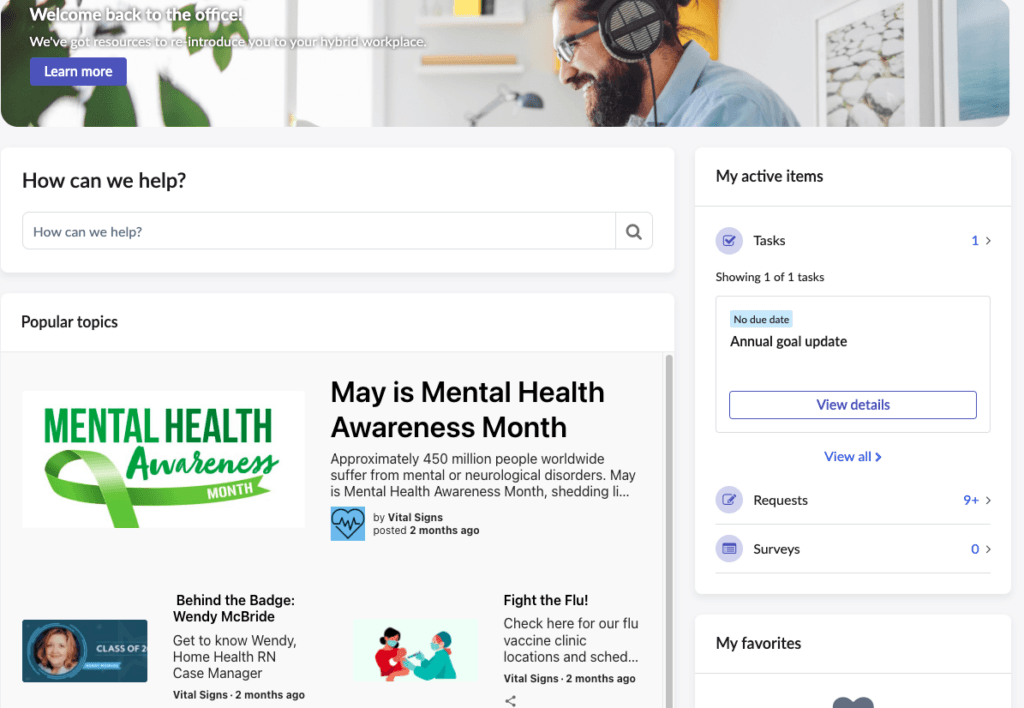This screenshot has height=708, width=1024.
Task: Expand Surveys using its chevron
Action: pyautogui.click(x=988, y=549)
